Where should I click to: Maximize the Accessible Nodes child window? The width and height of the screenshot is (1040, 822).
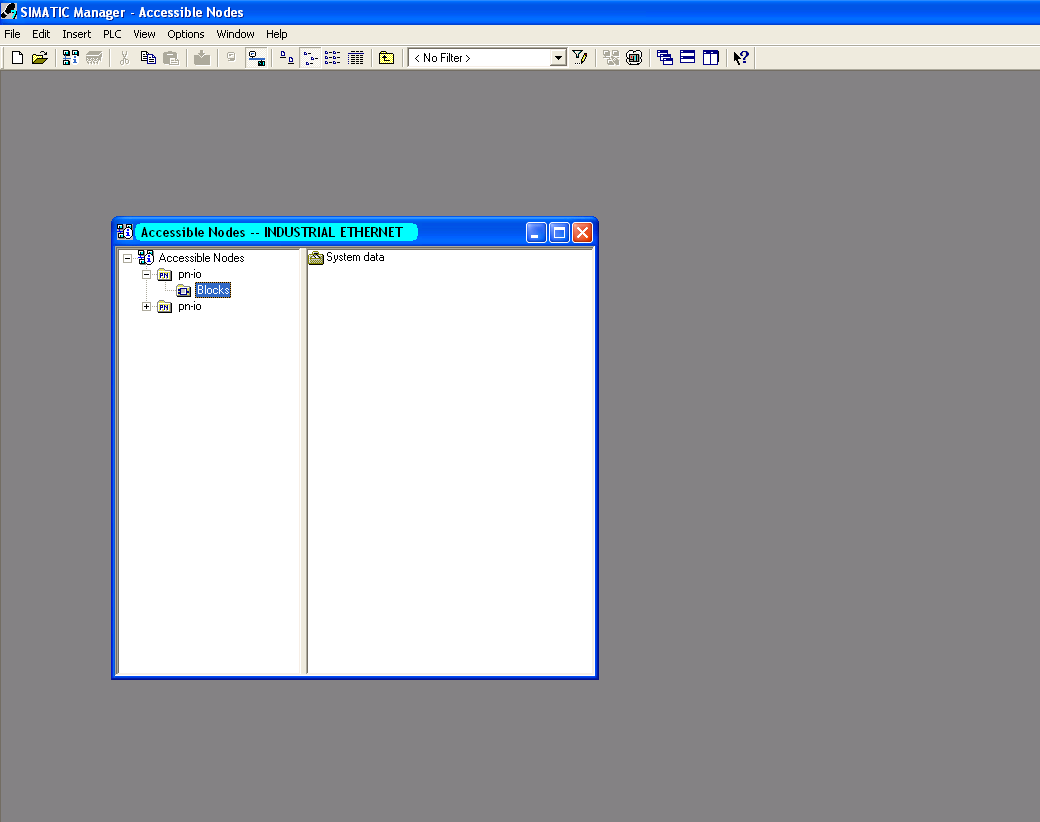click(x=559, y=233)
